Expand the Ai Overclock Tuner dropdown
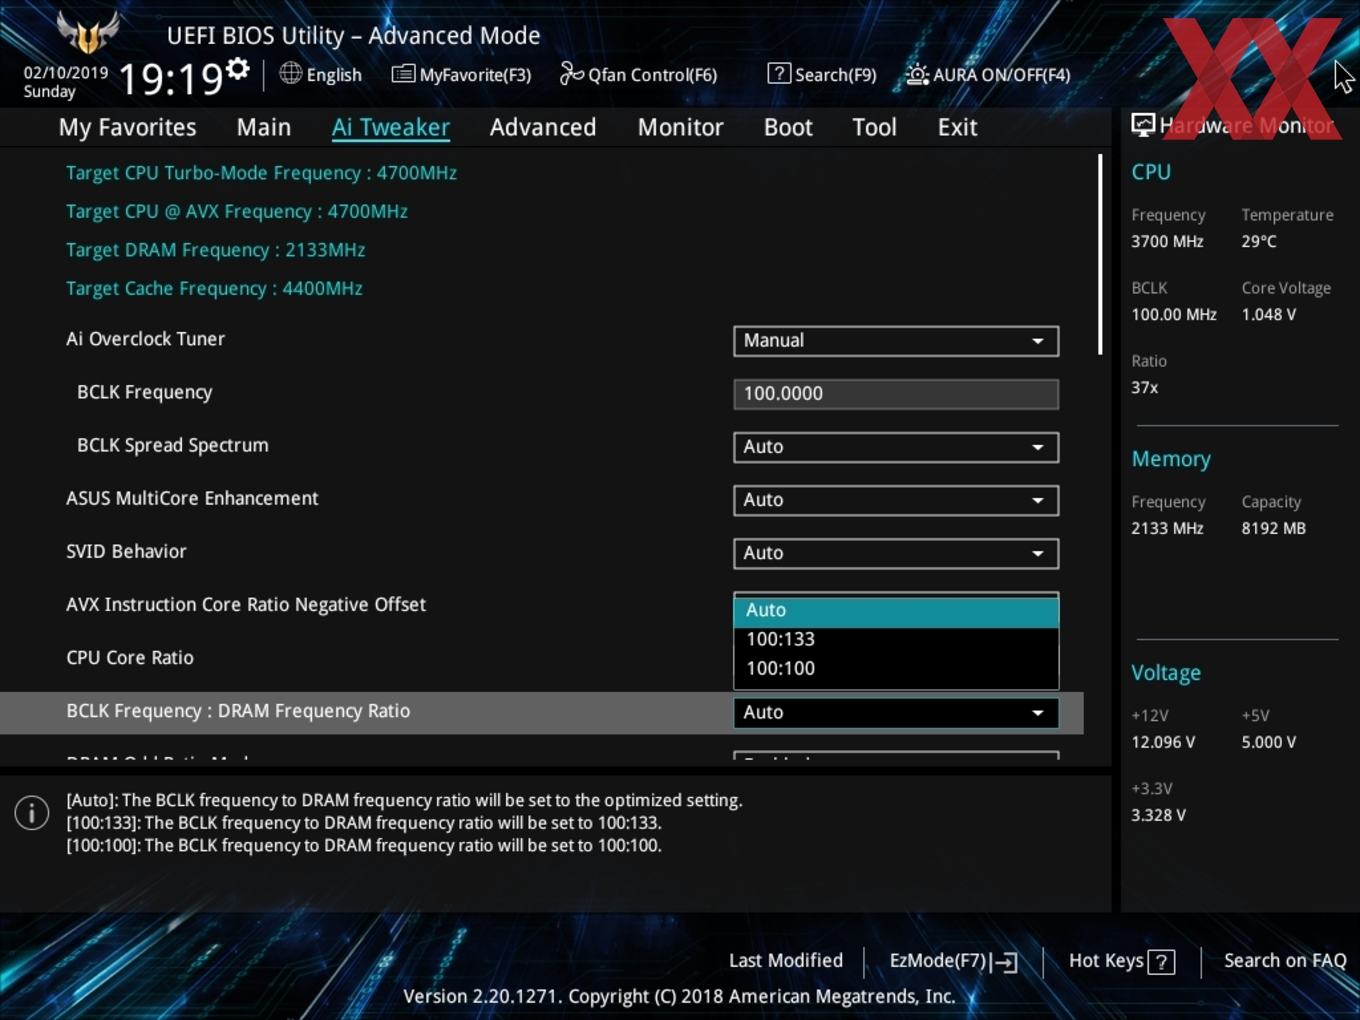This screenshot has width=1360, height=1020. [896, 341]
